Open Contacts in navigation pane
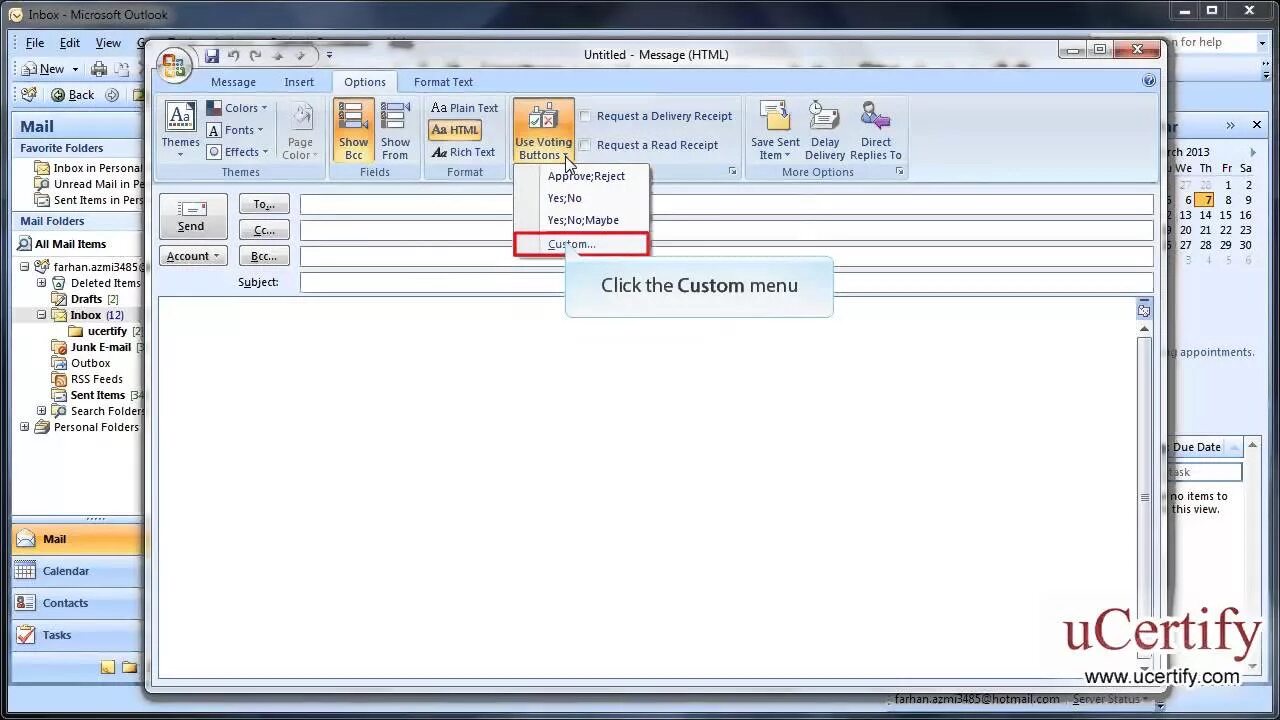This screenshot has width=1280, height=720. (x=77, y=603)
